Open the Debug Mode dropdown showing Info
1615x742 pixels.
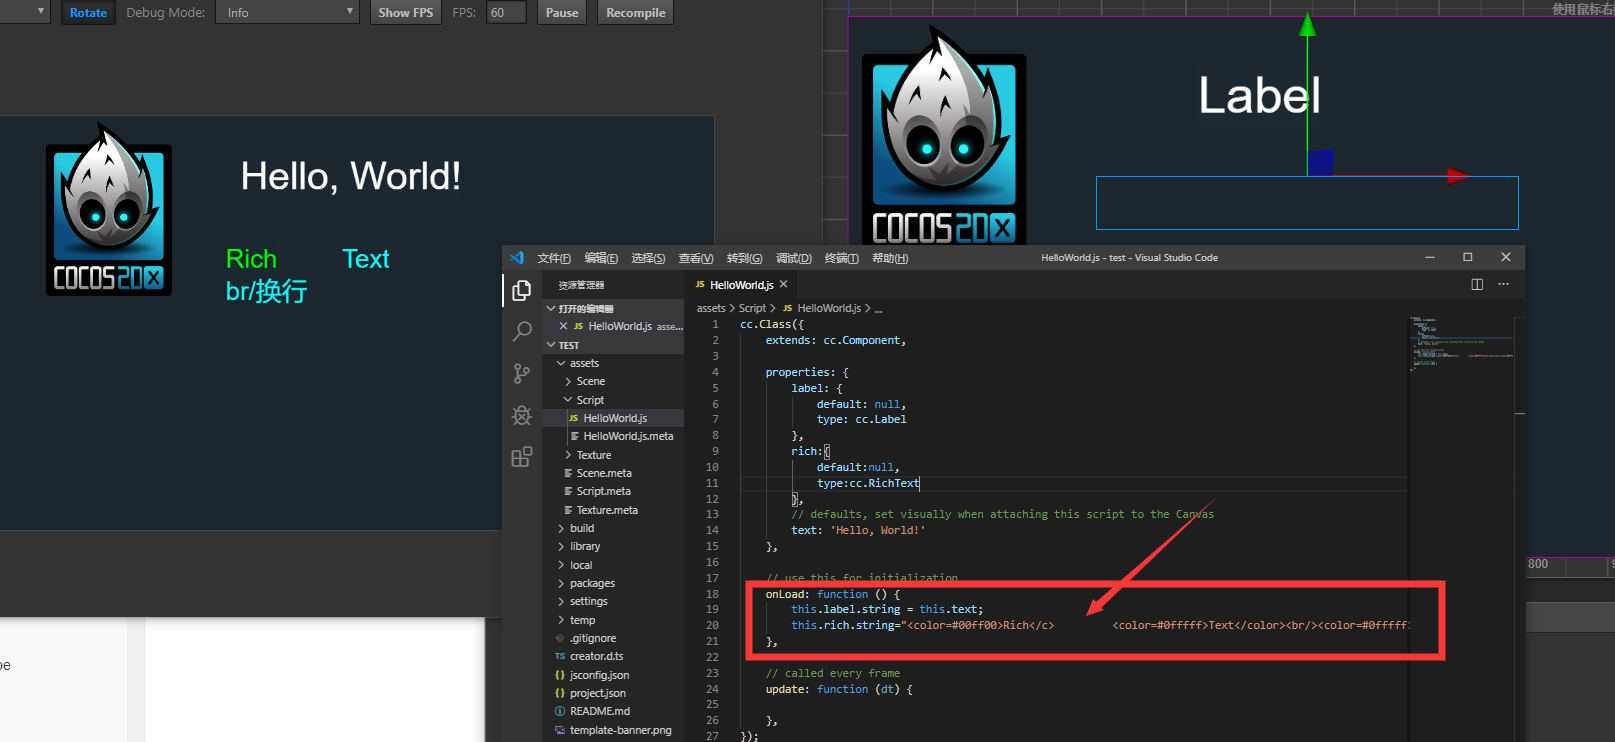pyautogui.click(x=288, y=13)
